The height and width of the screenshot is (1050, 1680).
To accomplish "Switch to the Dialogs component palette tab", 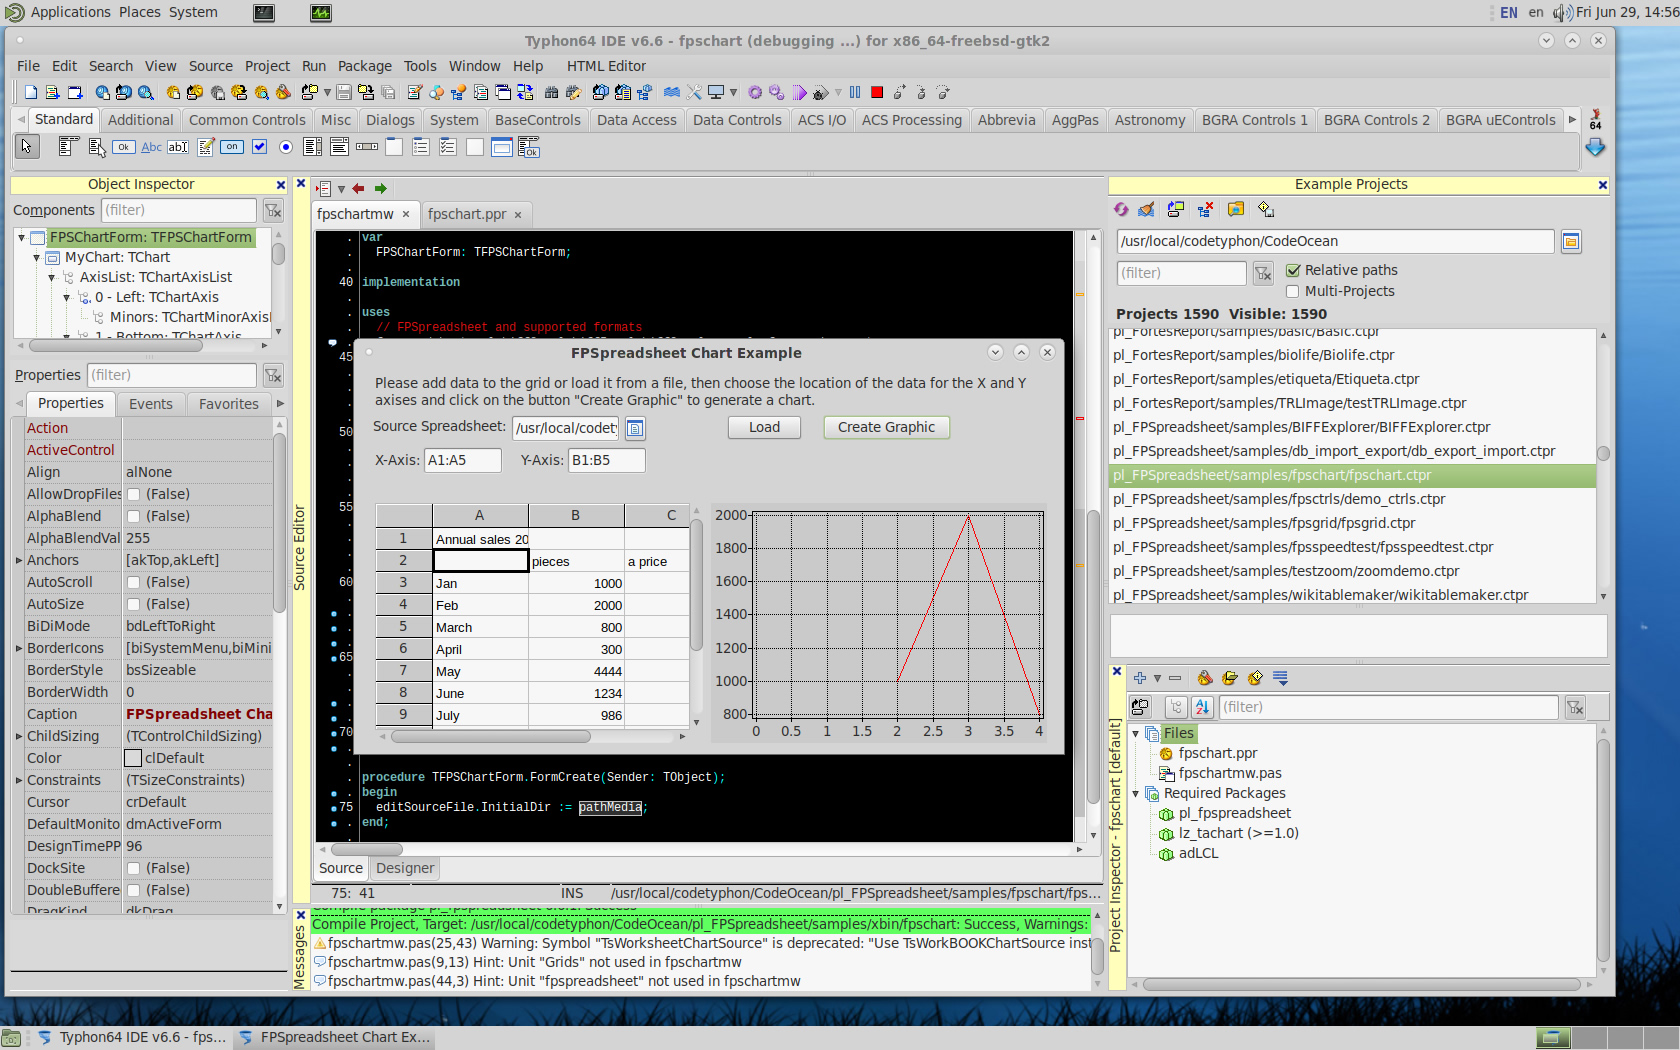I will (390, 120).
